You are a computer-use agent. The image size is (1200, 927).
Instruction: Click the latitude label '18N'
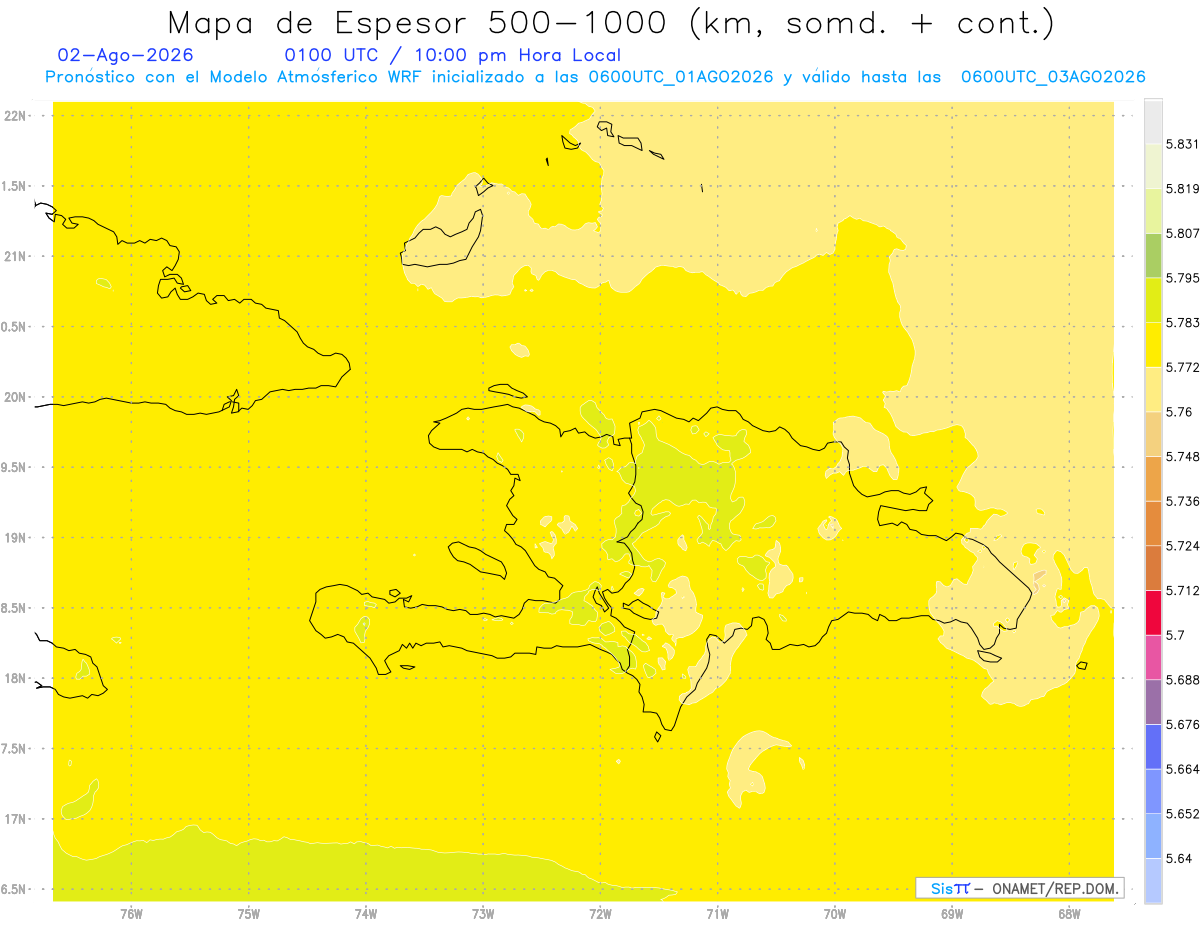click(x=15, y=678)
